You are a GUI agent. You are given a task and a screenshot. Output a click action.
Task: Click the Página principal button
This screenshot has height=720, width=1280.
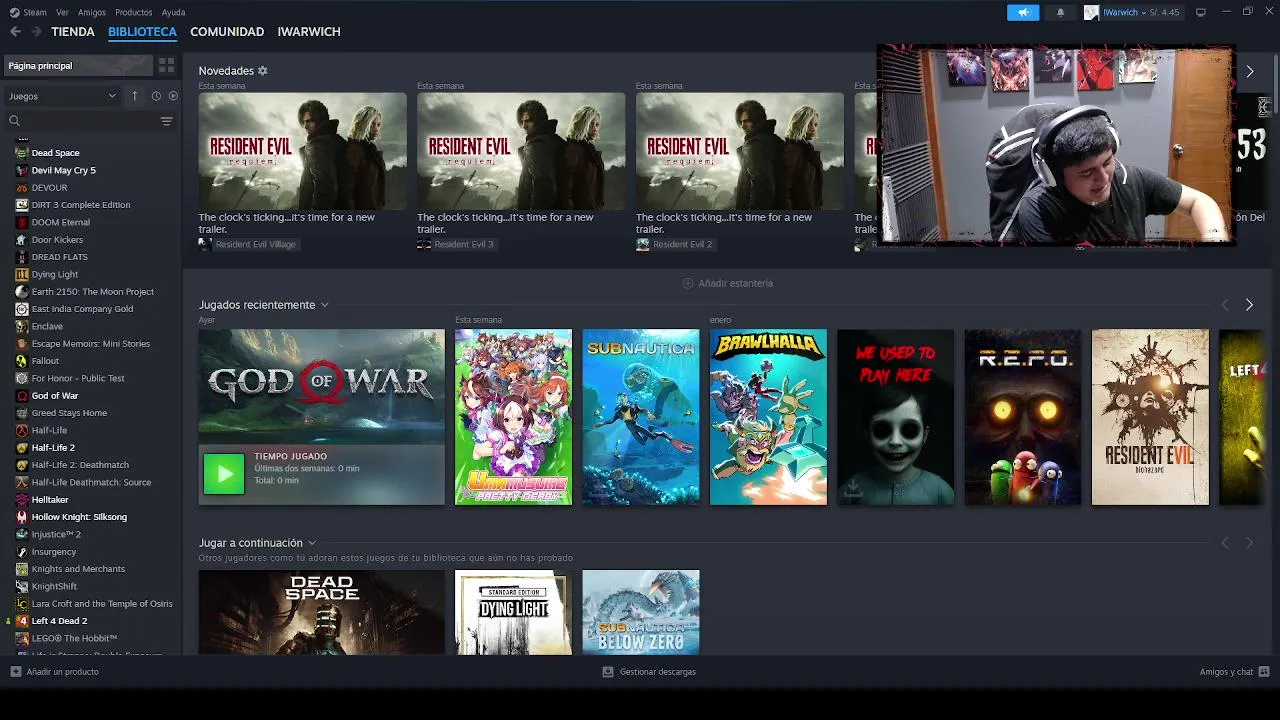[x=78, y=65]
